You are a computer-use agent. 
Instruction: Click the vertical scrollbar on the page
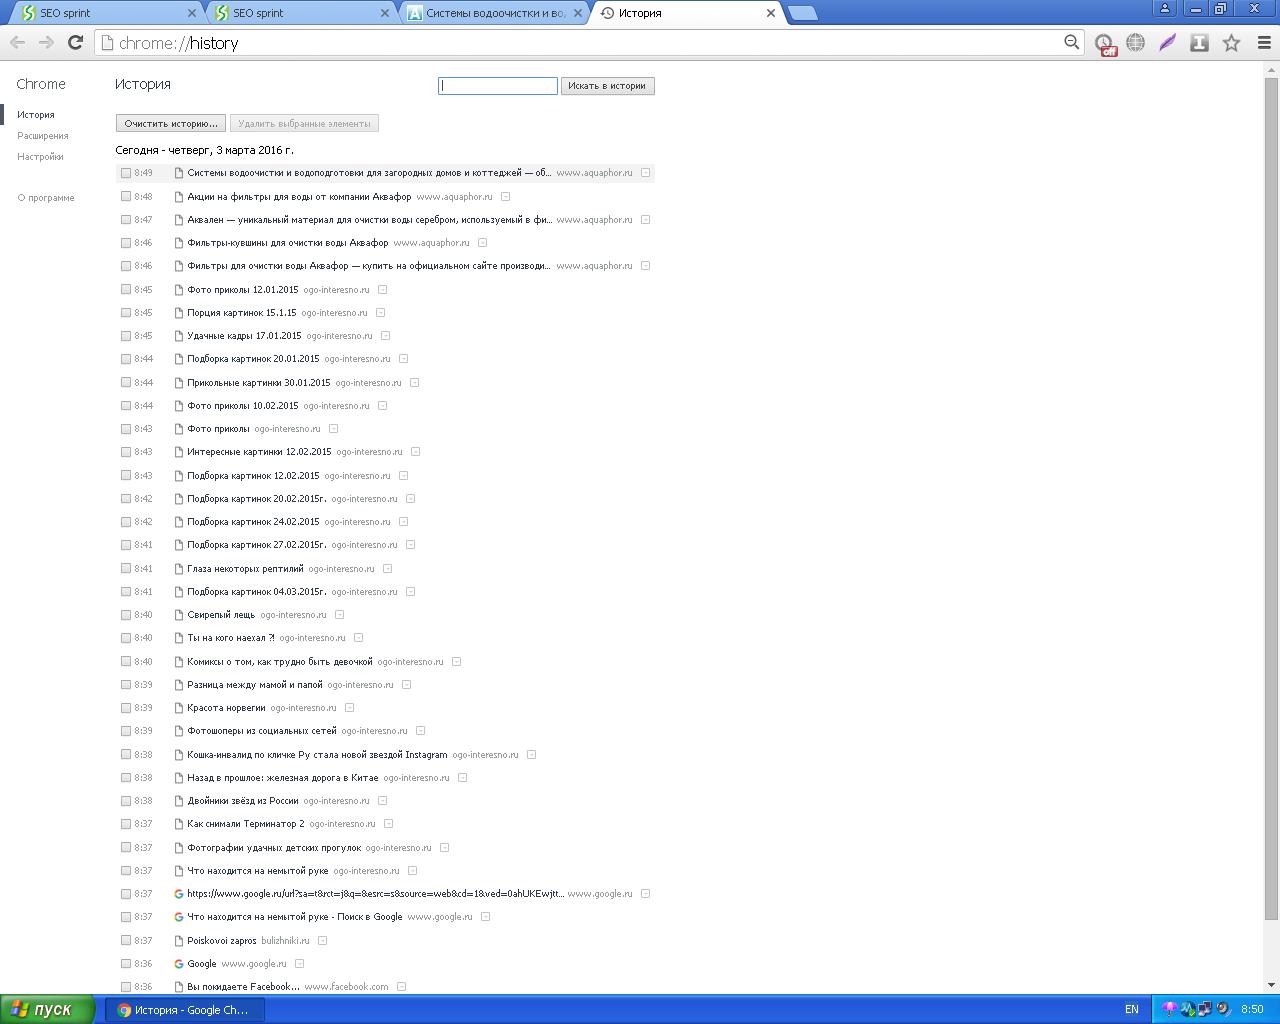(1272, 497)
